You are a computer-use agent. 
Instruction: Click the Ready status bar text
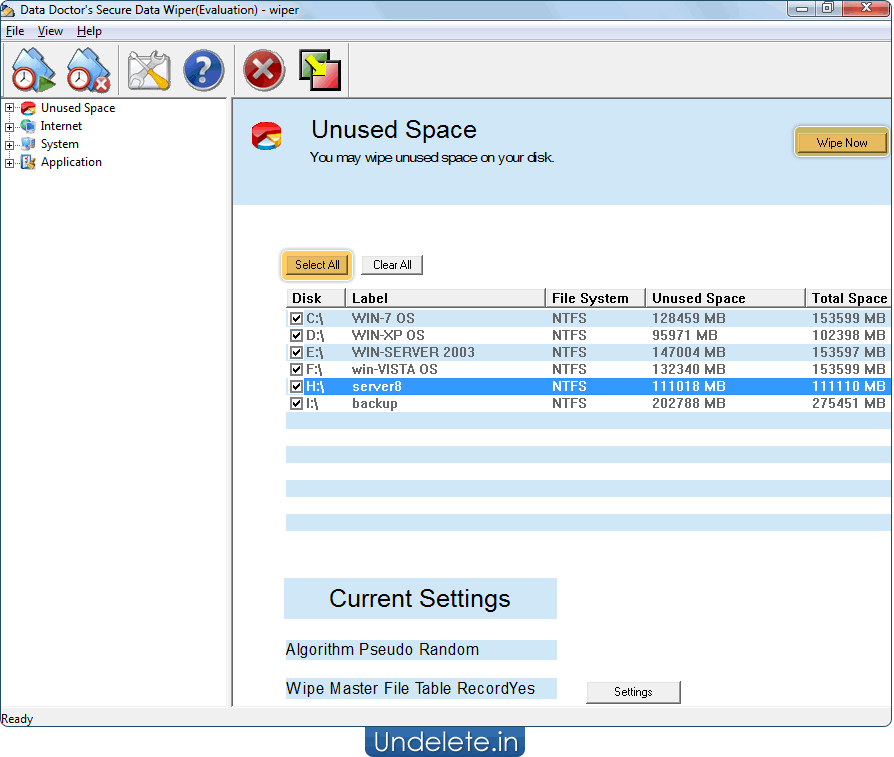17,719
